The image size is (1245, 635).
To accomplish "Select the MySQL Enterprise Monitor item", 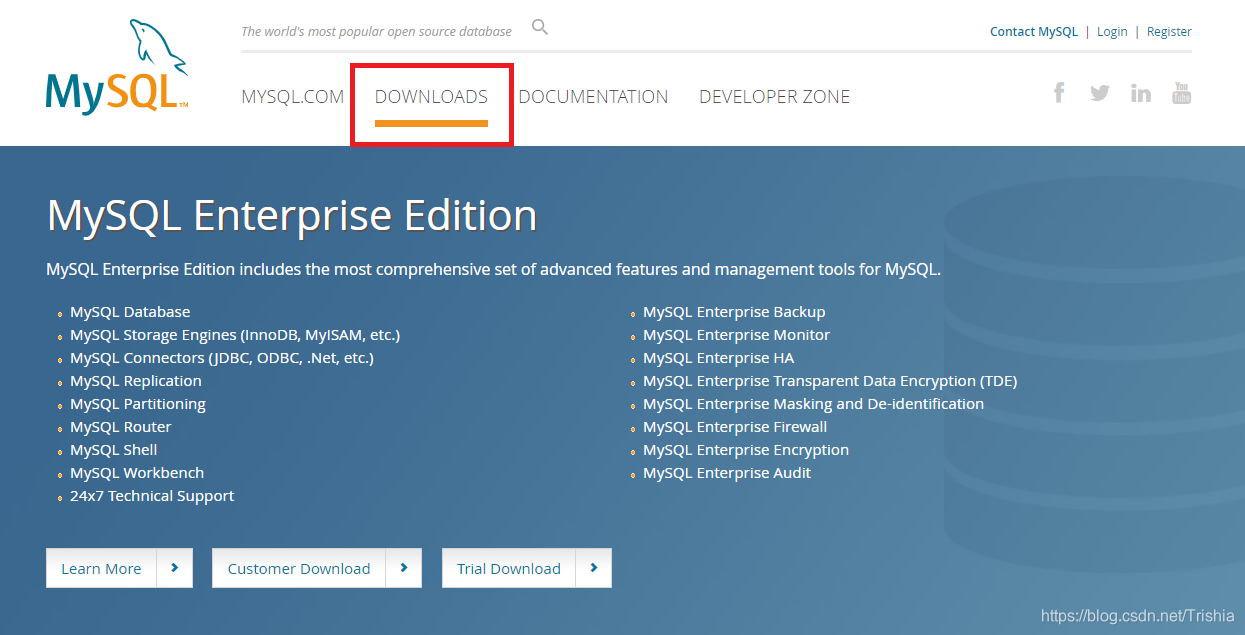I will (x=737, y=335).
